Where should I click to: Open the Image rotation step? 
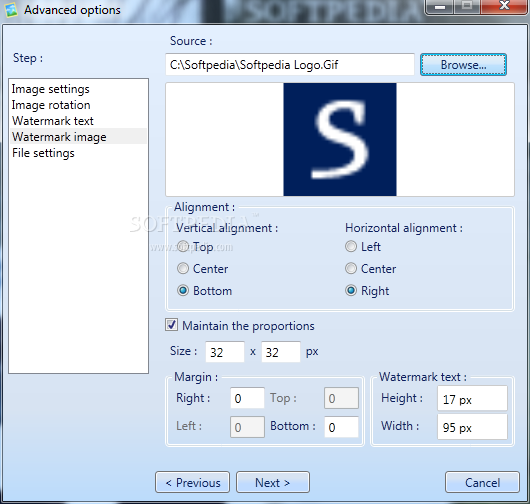[x=78, y=105]
